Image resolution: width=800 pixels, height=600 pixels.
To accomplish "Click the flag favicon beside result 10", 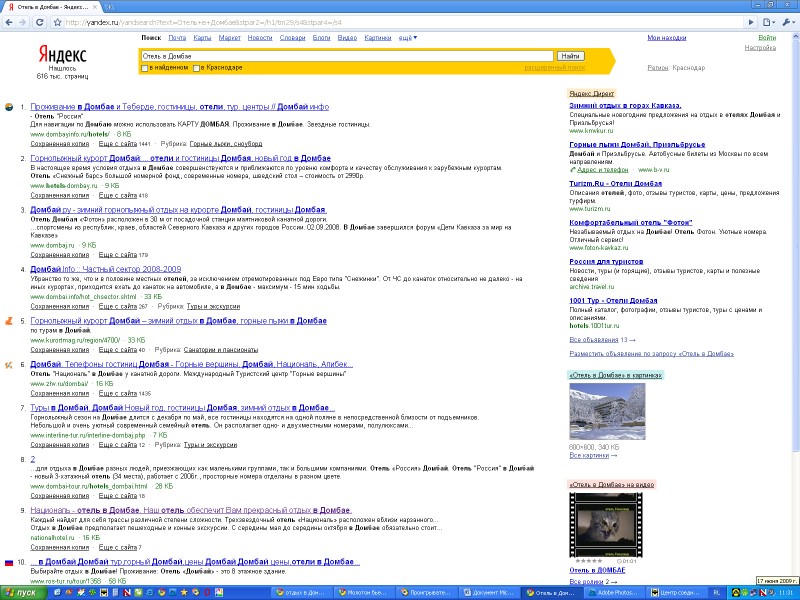I will tap(9, 563).
